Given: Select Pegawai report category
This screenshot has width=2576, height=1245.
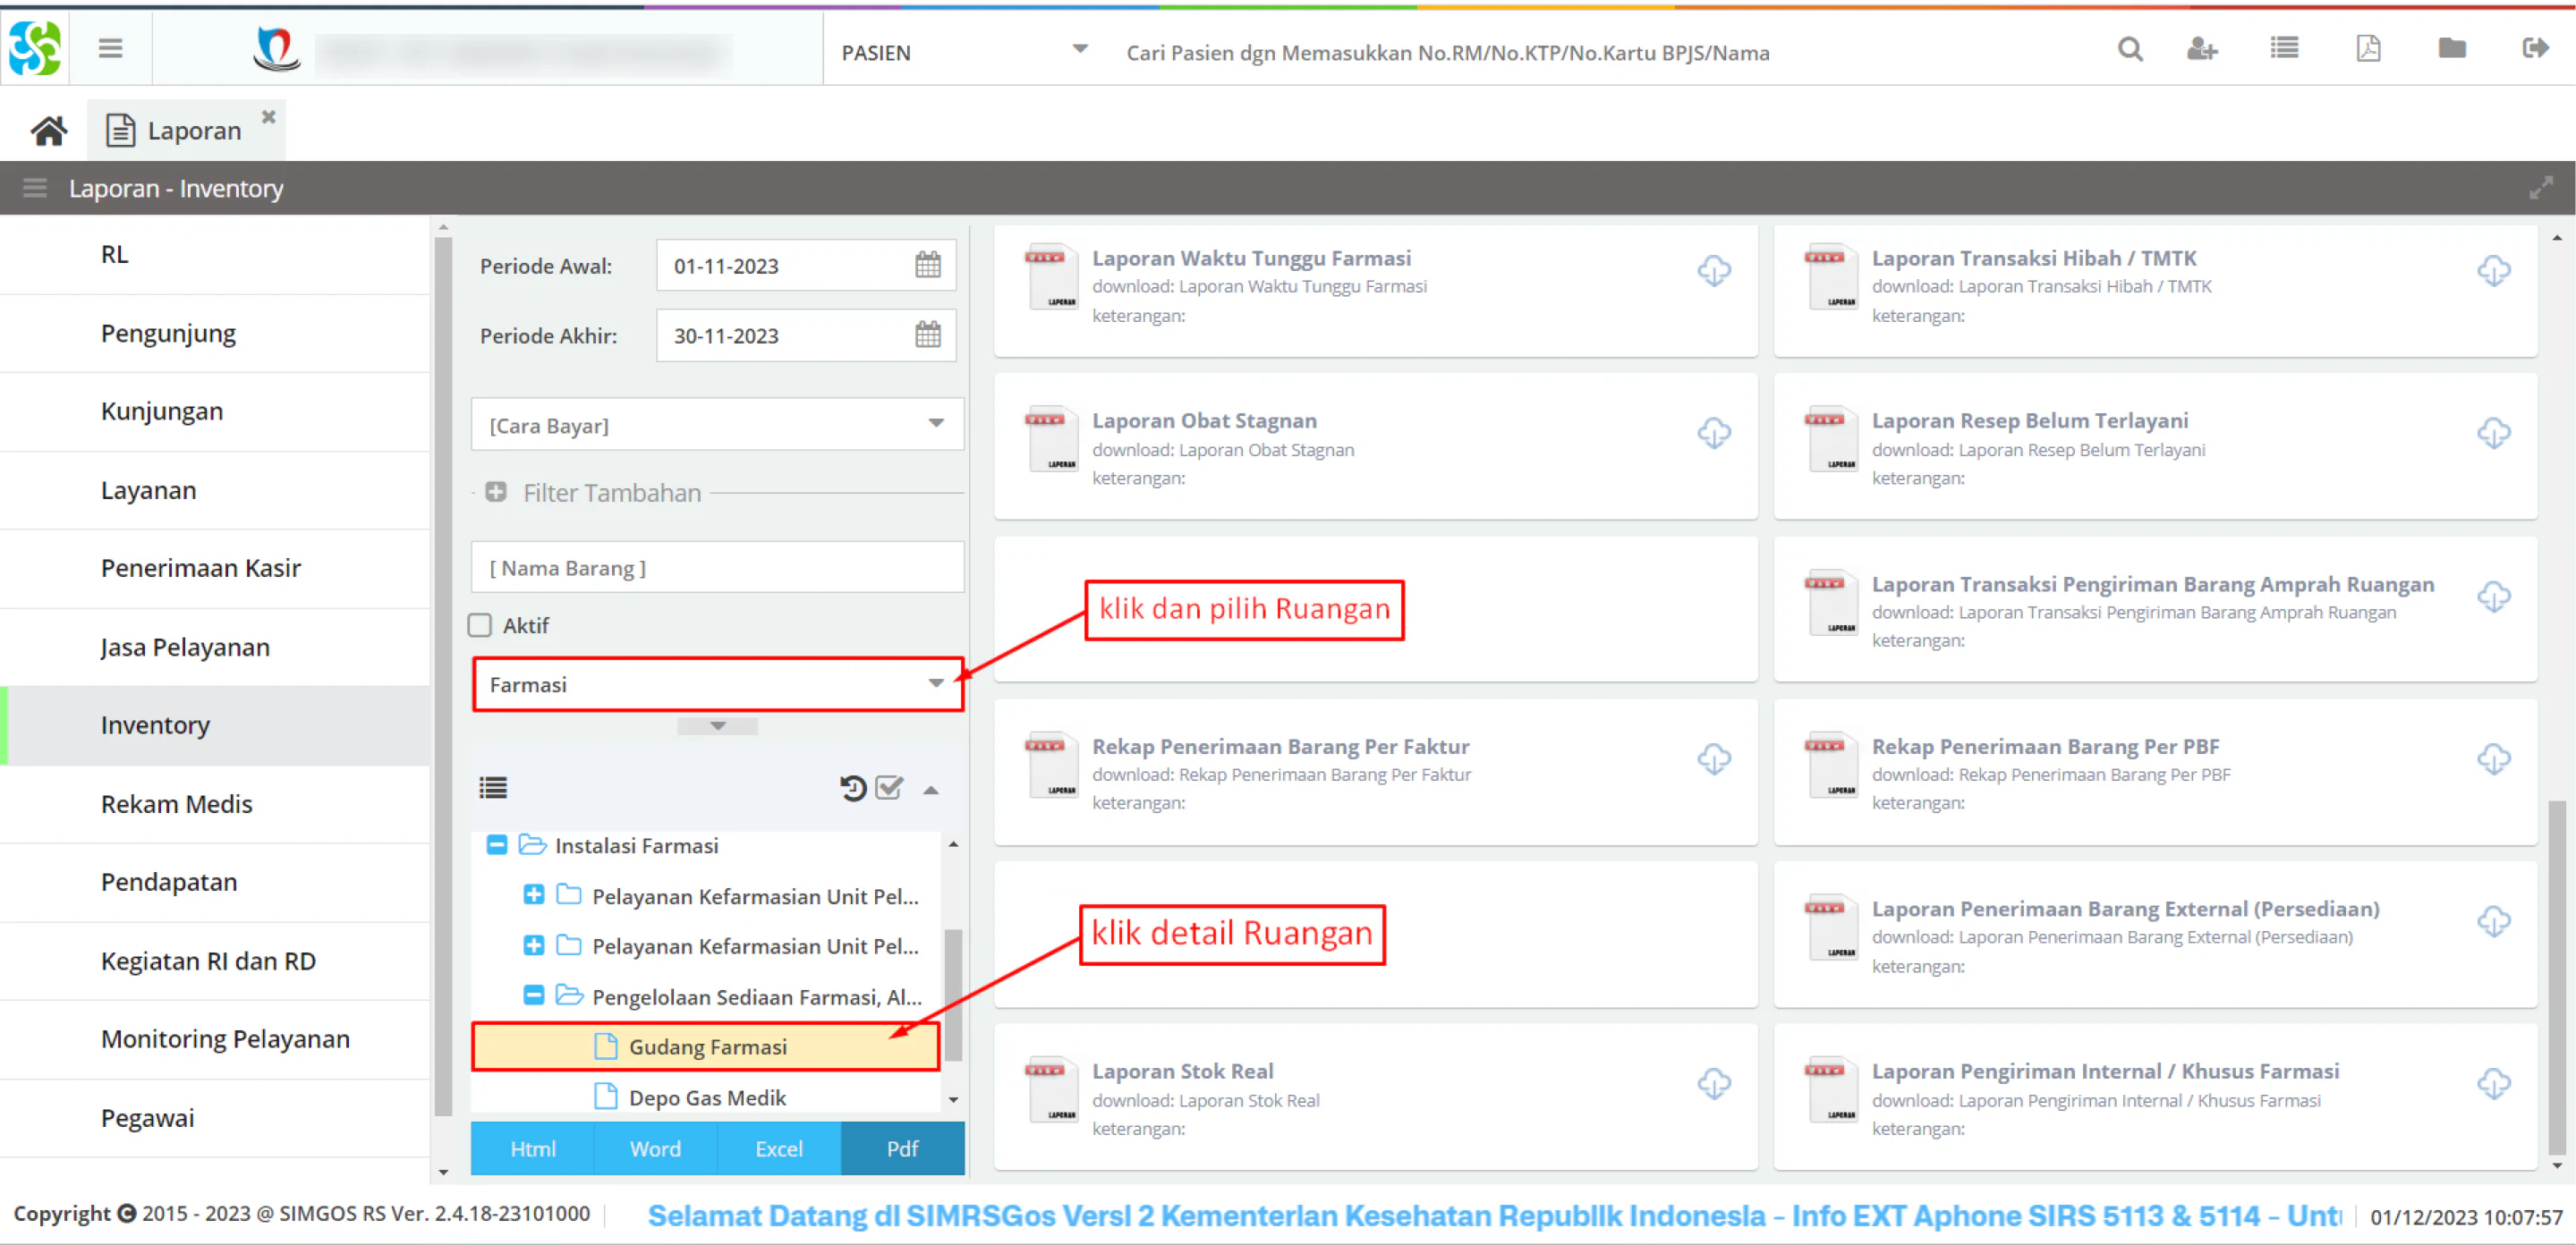Looking at the screenshot, I should 215,1119.
